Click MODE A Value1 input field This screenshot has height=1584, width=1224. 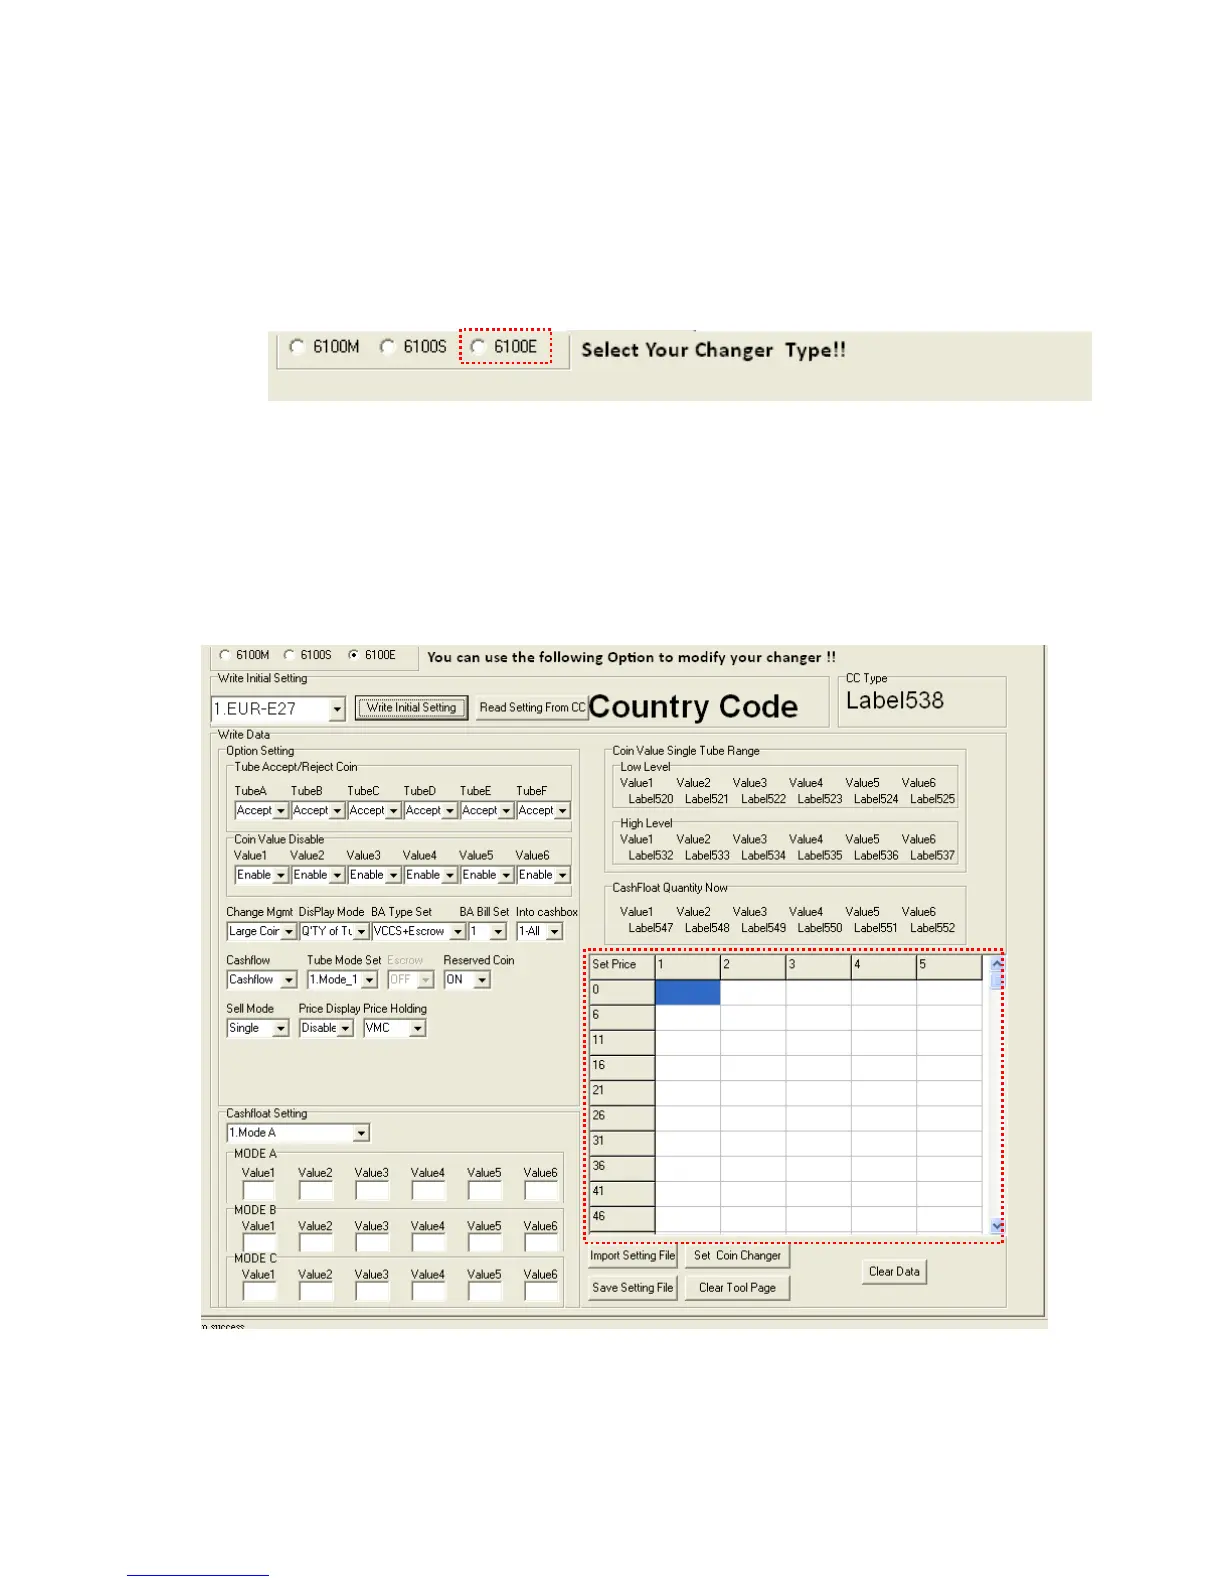[259, 1190]
